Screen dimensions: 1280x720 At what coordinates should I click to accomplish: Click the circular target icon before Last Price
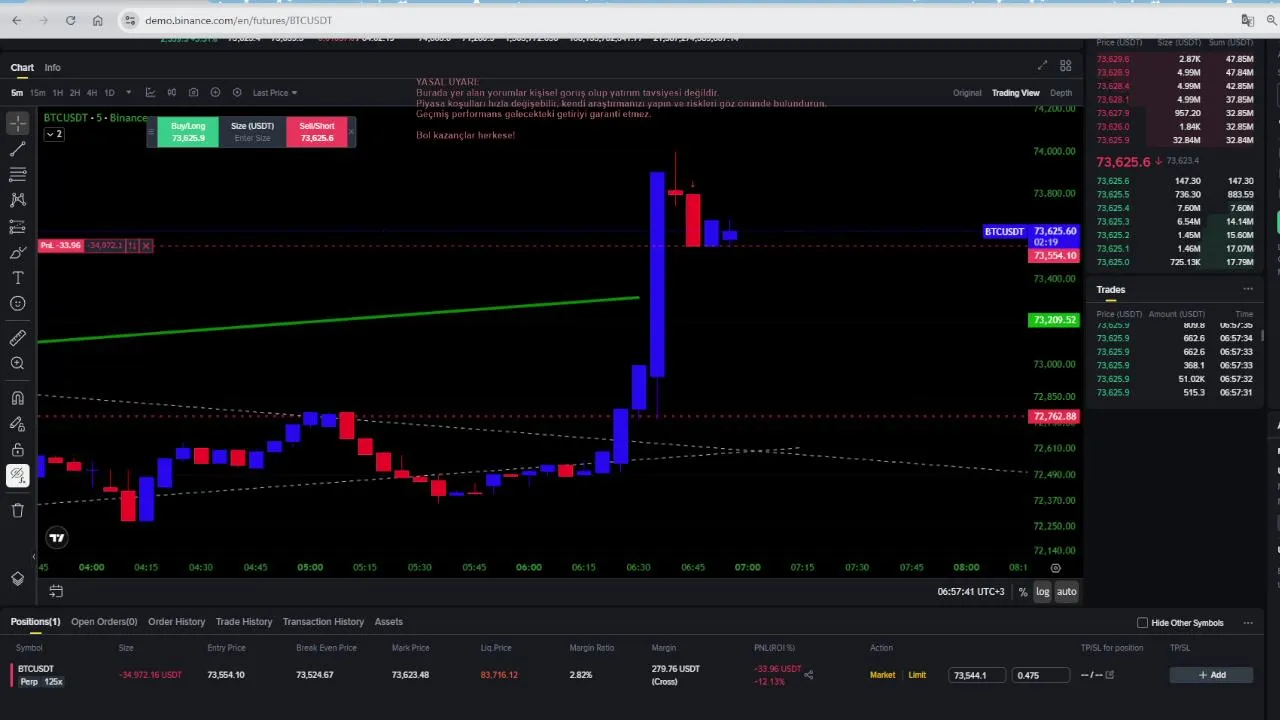237,93
